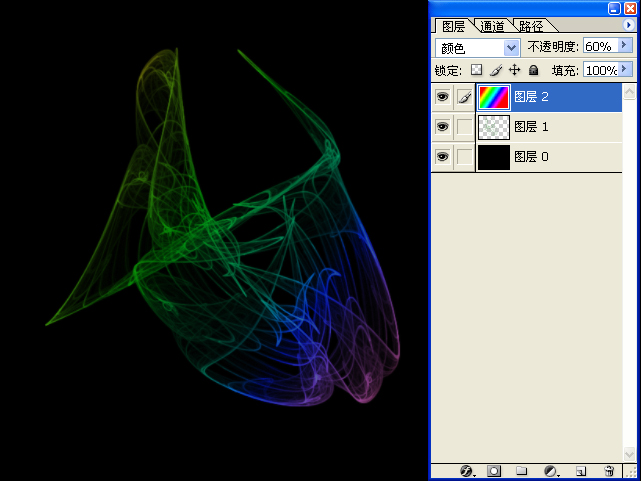
Task: Hide 图层 0 visibility eye
Action: [442, 157]
